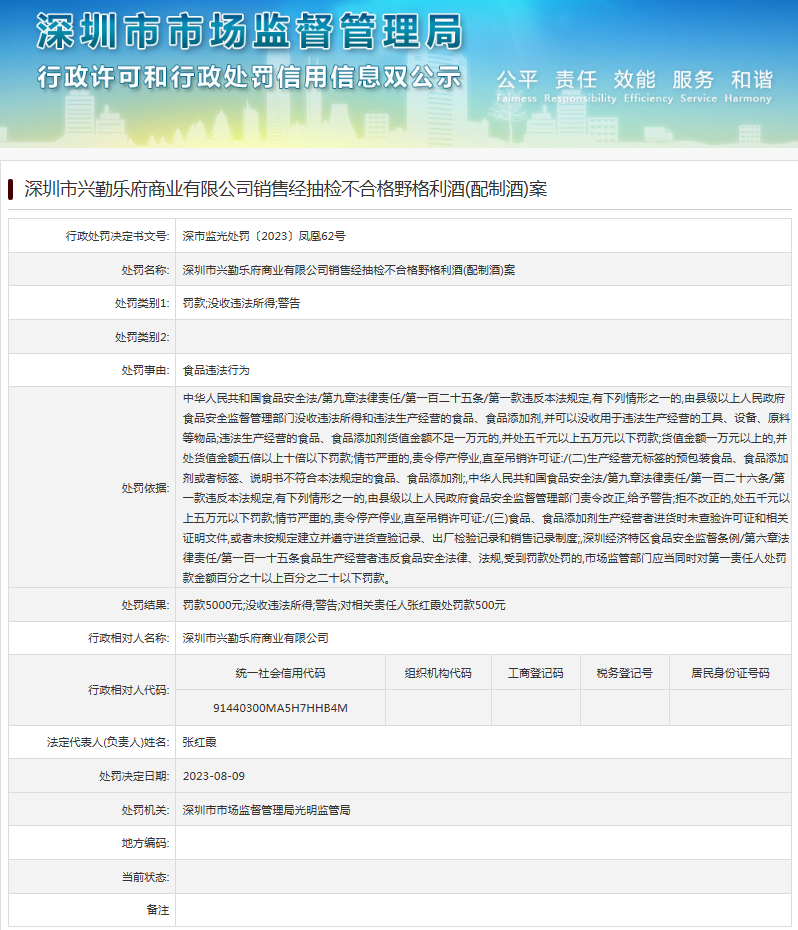Click the slogan word 和谐 Harmony

point(748,87)
